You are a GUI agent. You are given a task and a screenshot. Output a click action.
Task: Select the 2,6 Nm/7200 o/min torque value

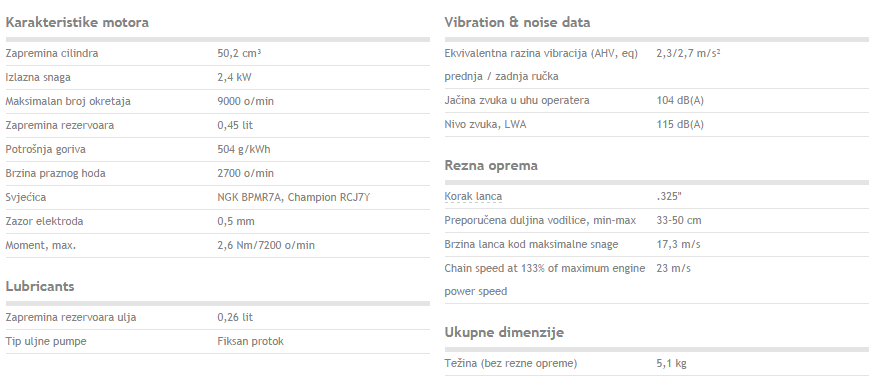(266, 245)
